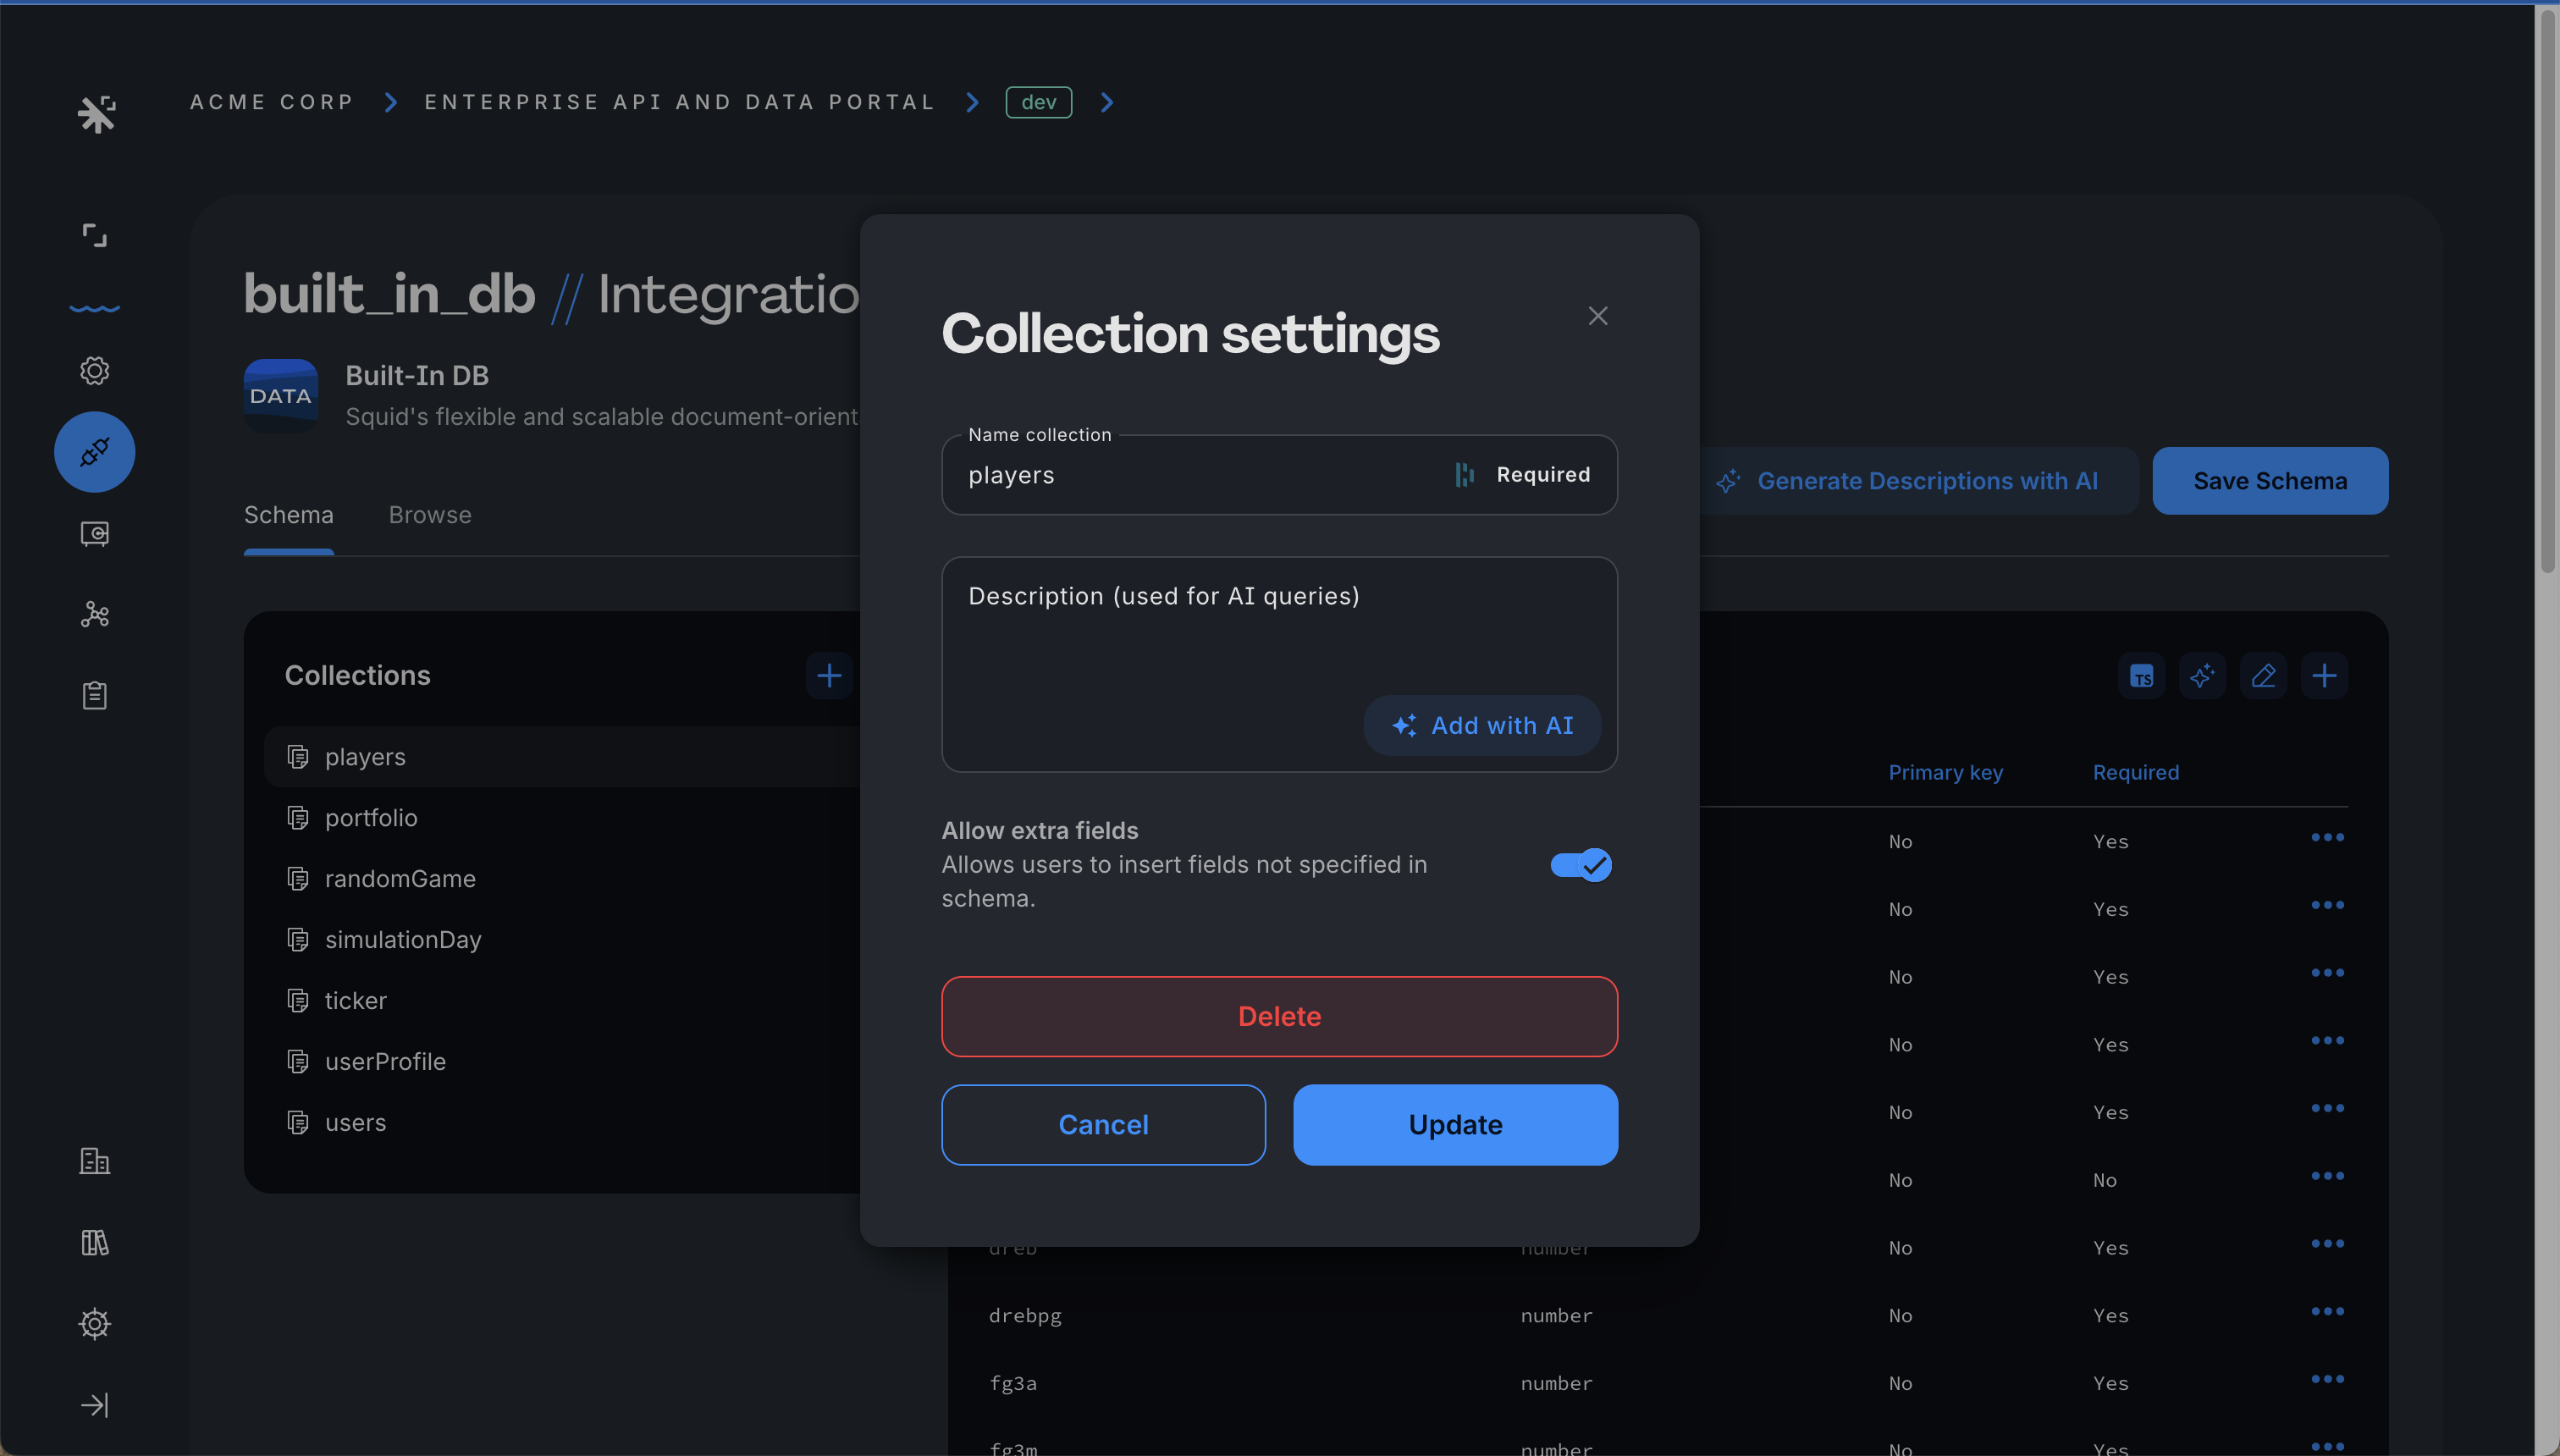Expand chevron after dev environment badge

(1107, 102)
